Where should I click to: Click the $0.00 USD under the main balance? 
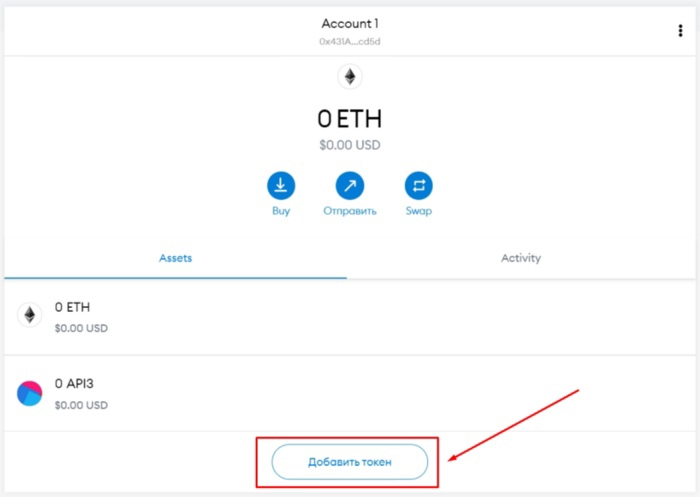click(x=350, y=146)
